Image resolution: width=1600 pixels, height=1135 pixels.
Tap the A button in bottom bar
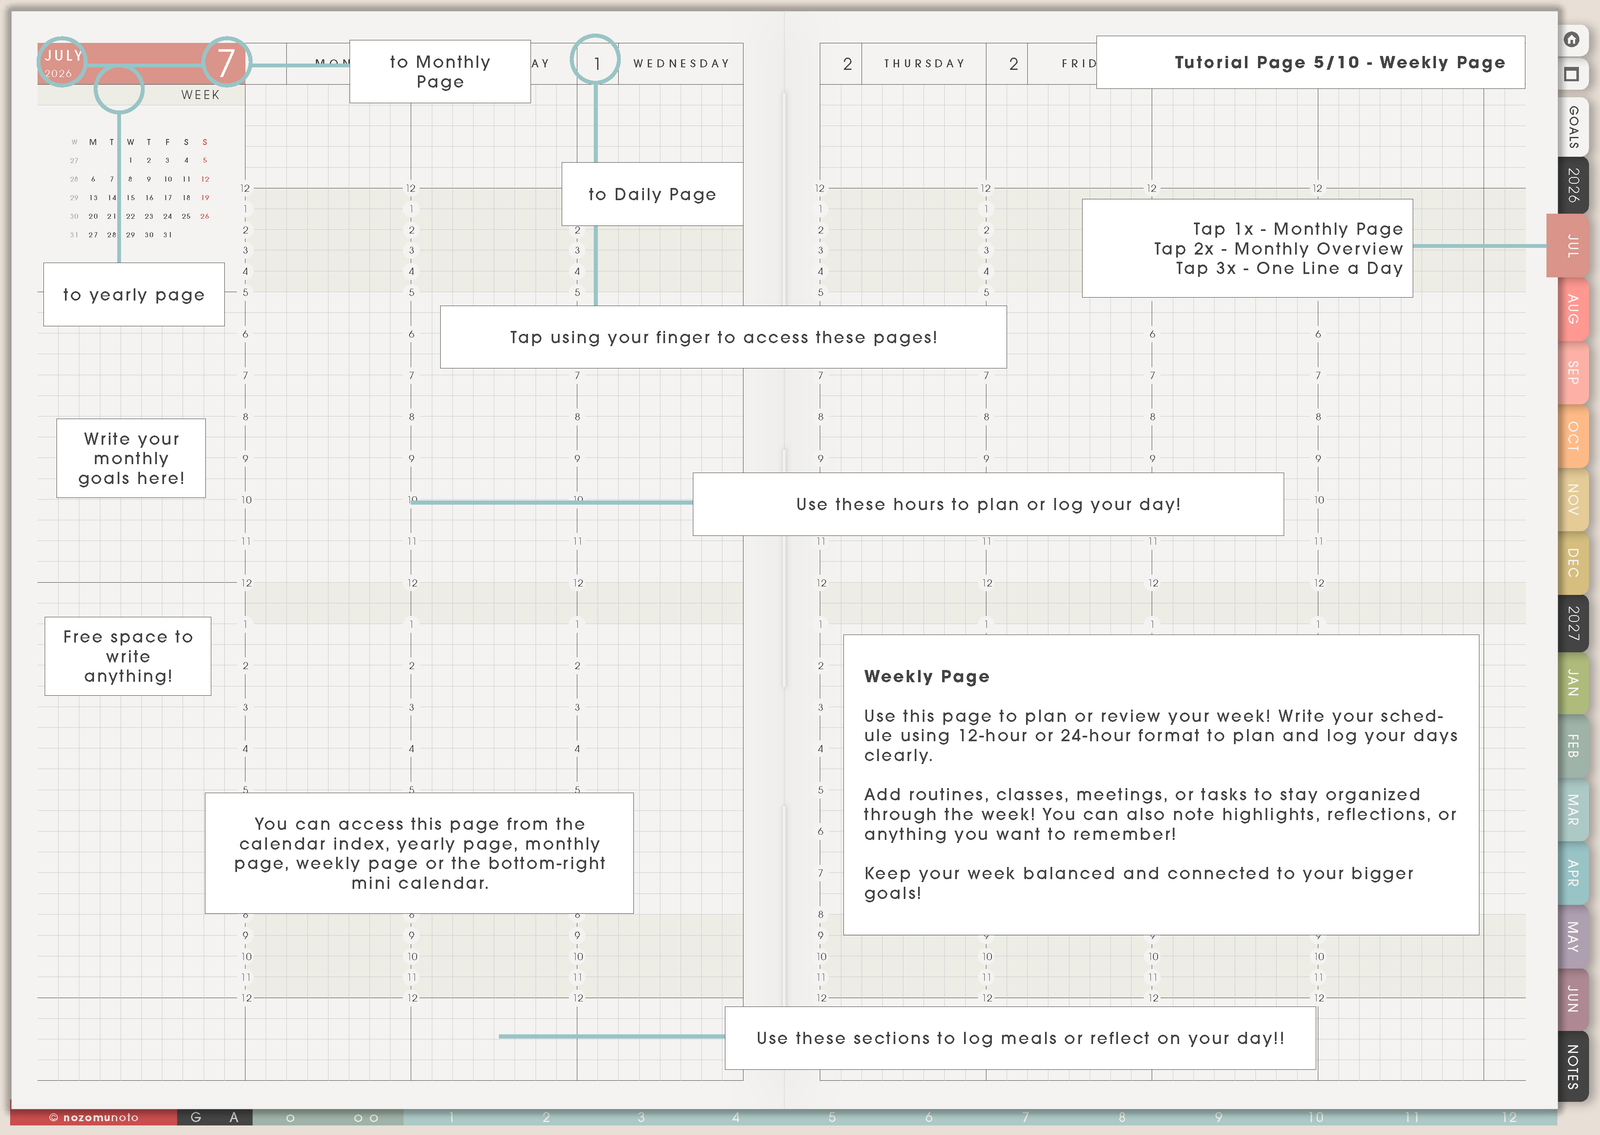click(234, 1118)
